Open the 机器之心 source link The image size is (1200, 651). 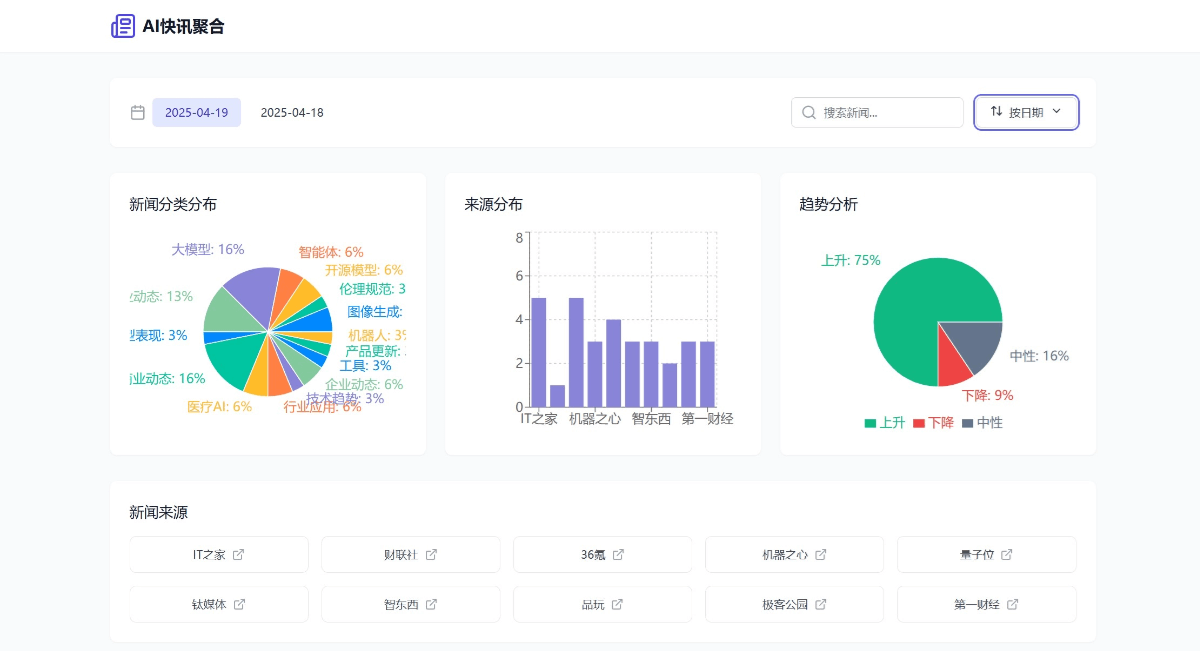[795, 554]
